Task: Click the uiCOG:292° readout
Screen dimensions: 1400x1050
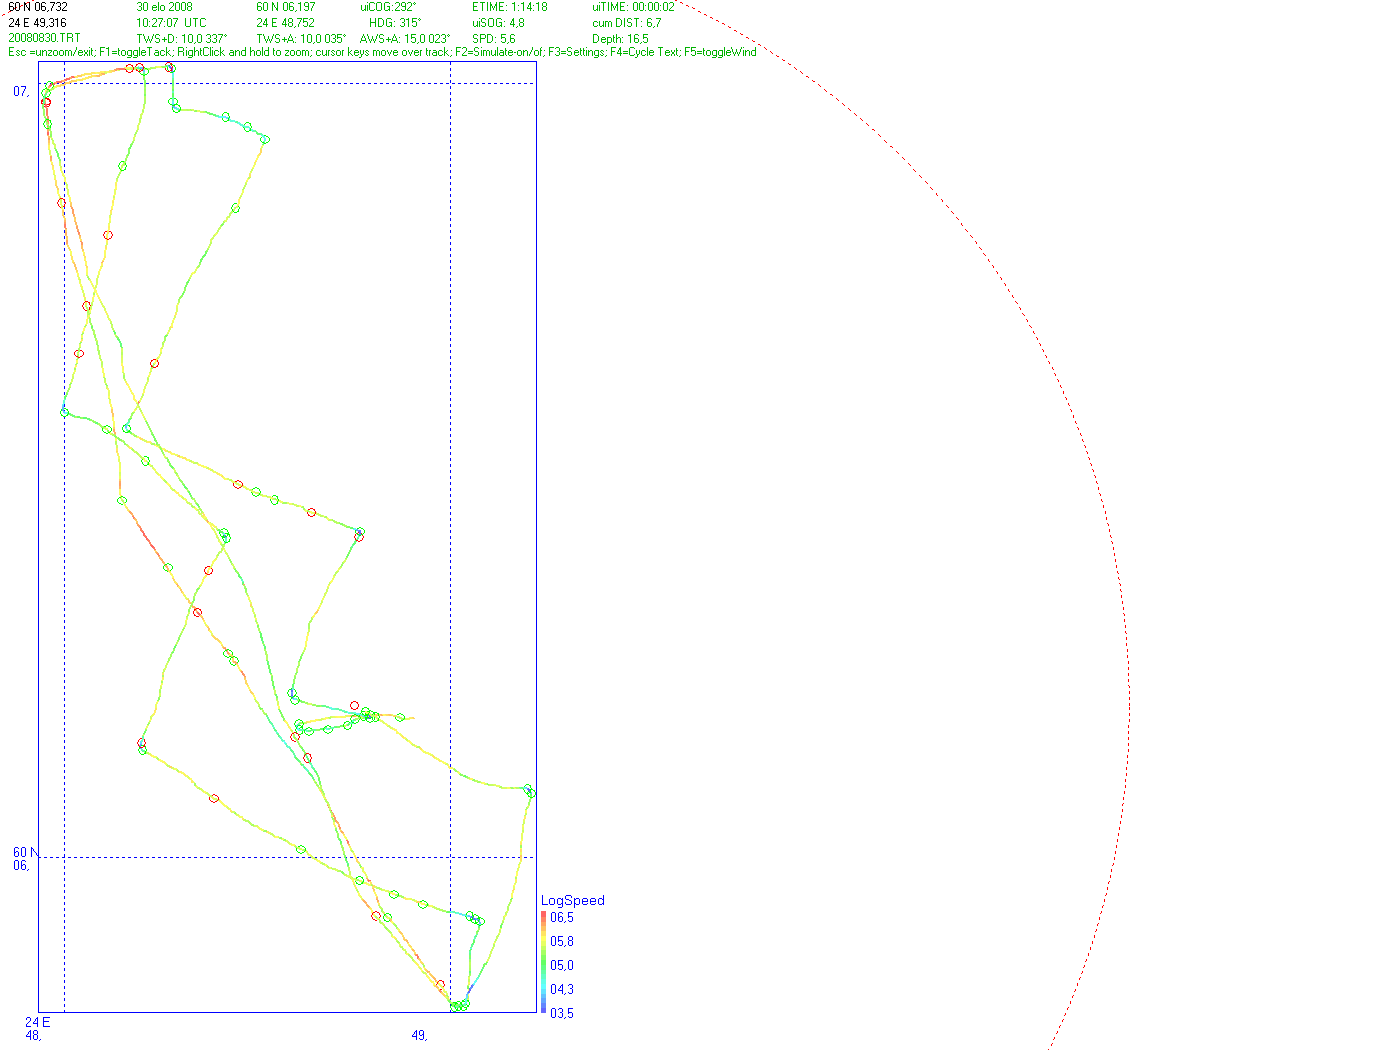Action: (388, 7)
